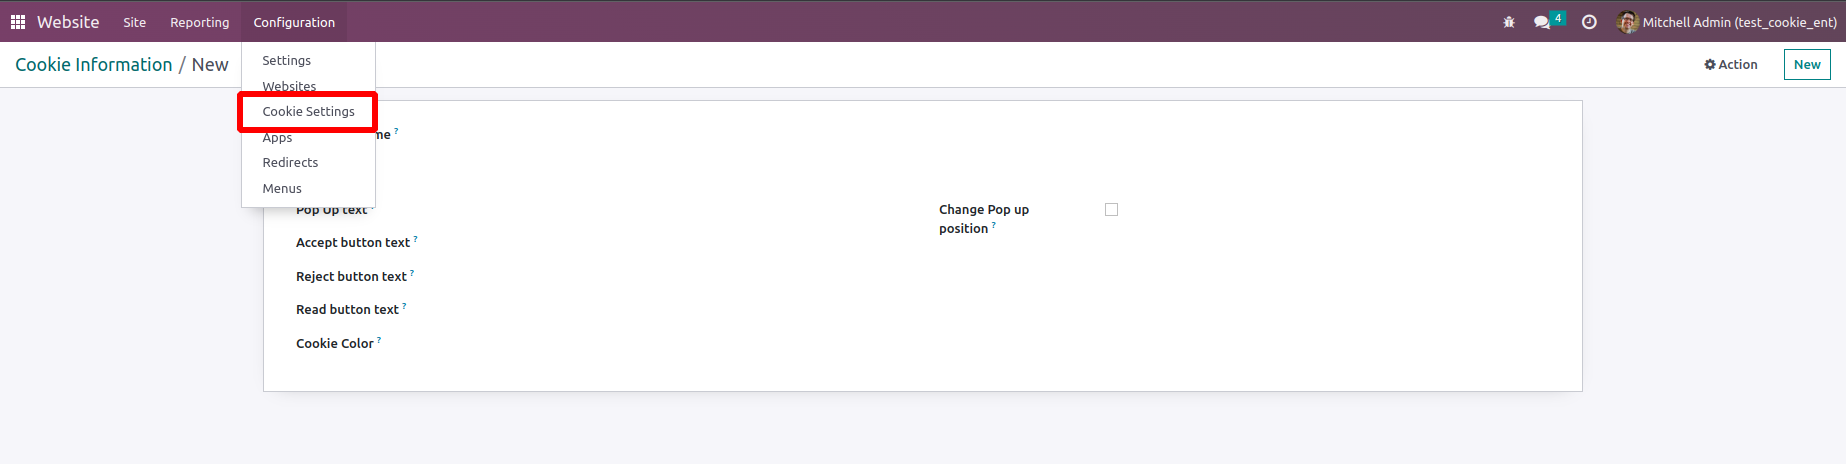Click the debug bug icon
Image resolution: width=1846 pixels, height=464 pixels.
coord(1509,22)
